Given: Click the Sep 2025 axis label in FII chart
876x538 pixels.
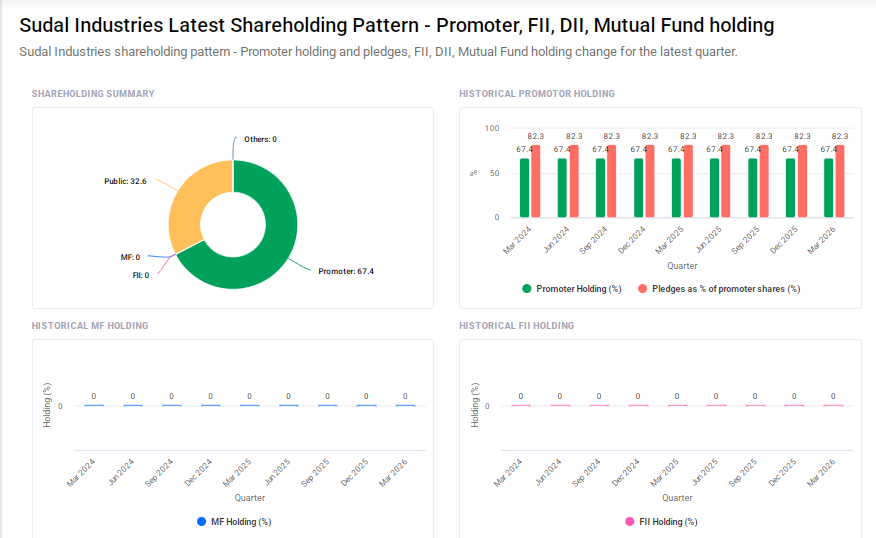Looking at the screenshot, I should (744, 472).
